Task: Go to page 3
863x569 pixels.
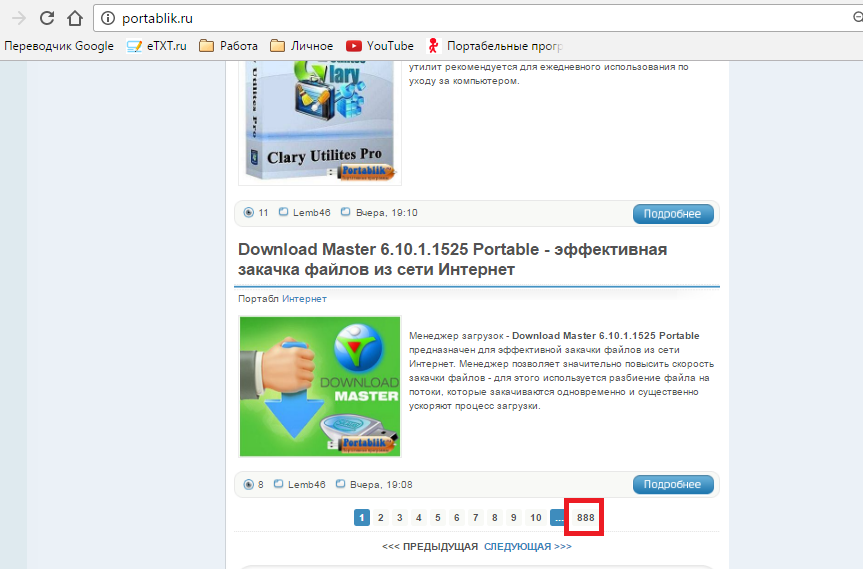Action: 400,517
